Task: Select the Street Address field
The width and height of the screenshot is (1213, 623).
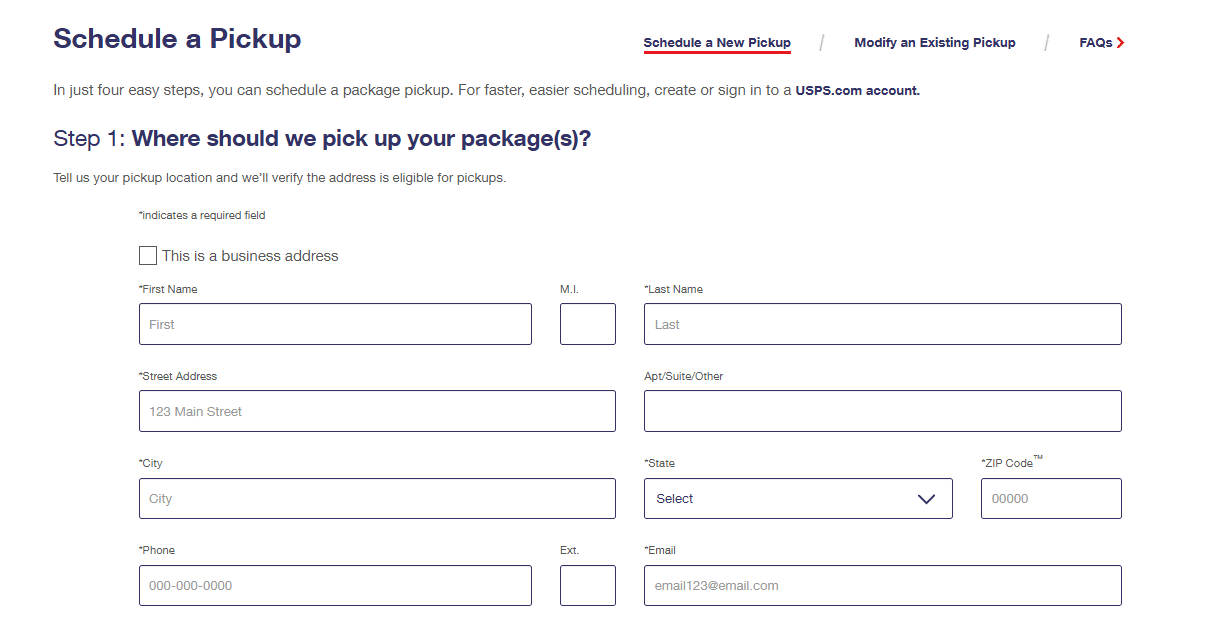Action: tap(377, 411)
